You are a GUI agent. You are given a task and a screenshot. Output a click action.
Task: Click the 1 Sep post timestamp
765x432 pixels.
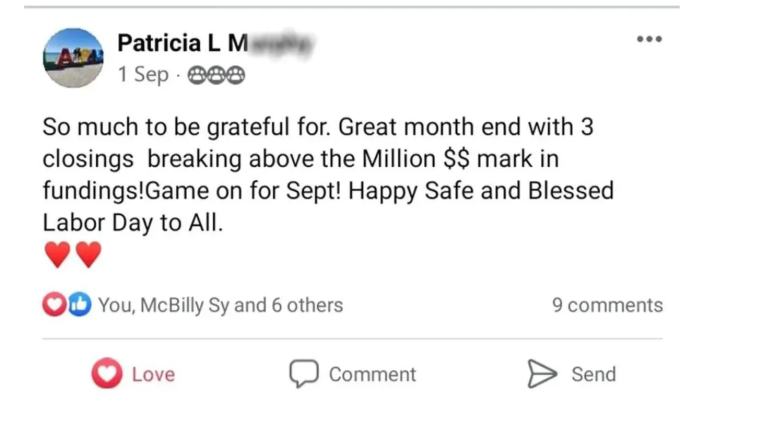(143, 75)
